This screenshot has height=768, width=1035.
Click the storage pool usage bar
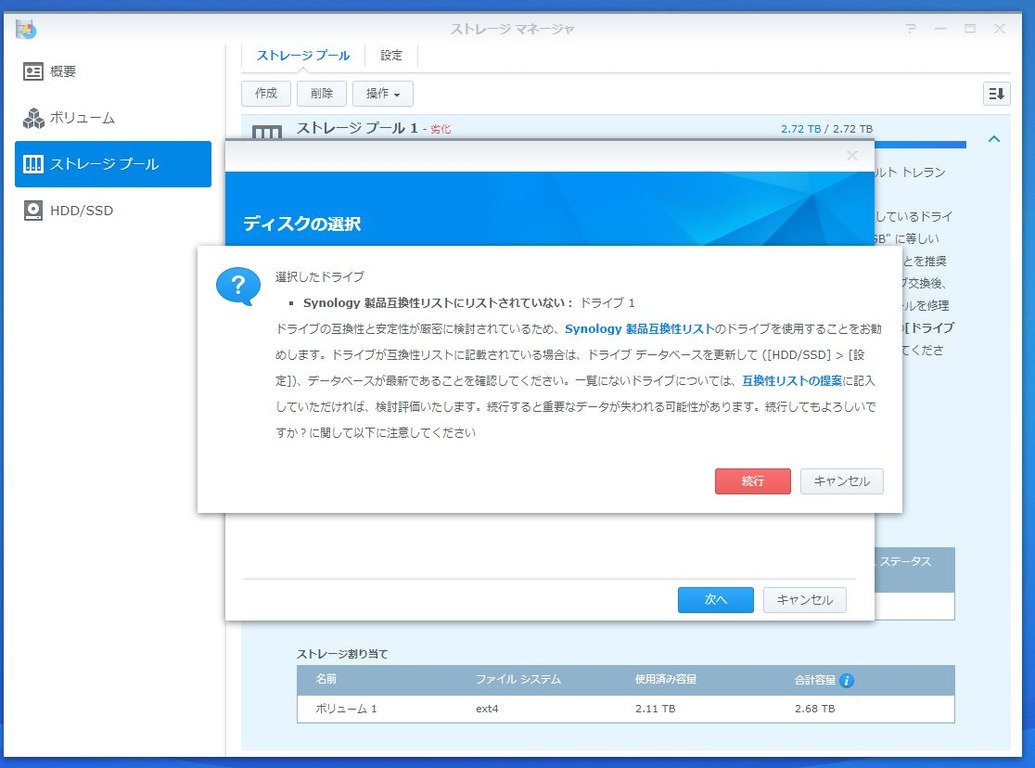tap(920, 144)
